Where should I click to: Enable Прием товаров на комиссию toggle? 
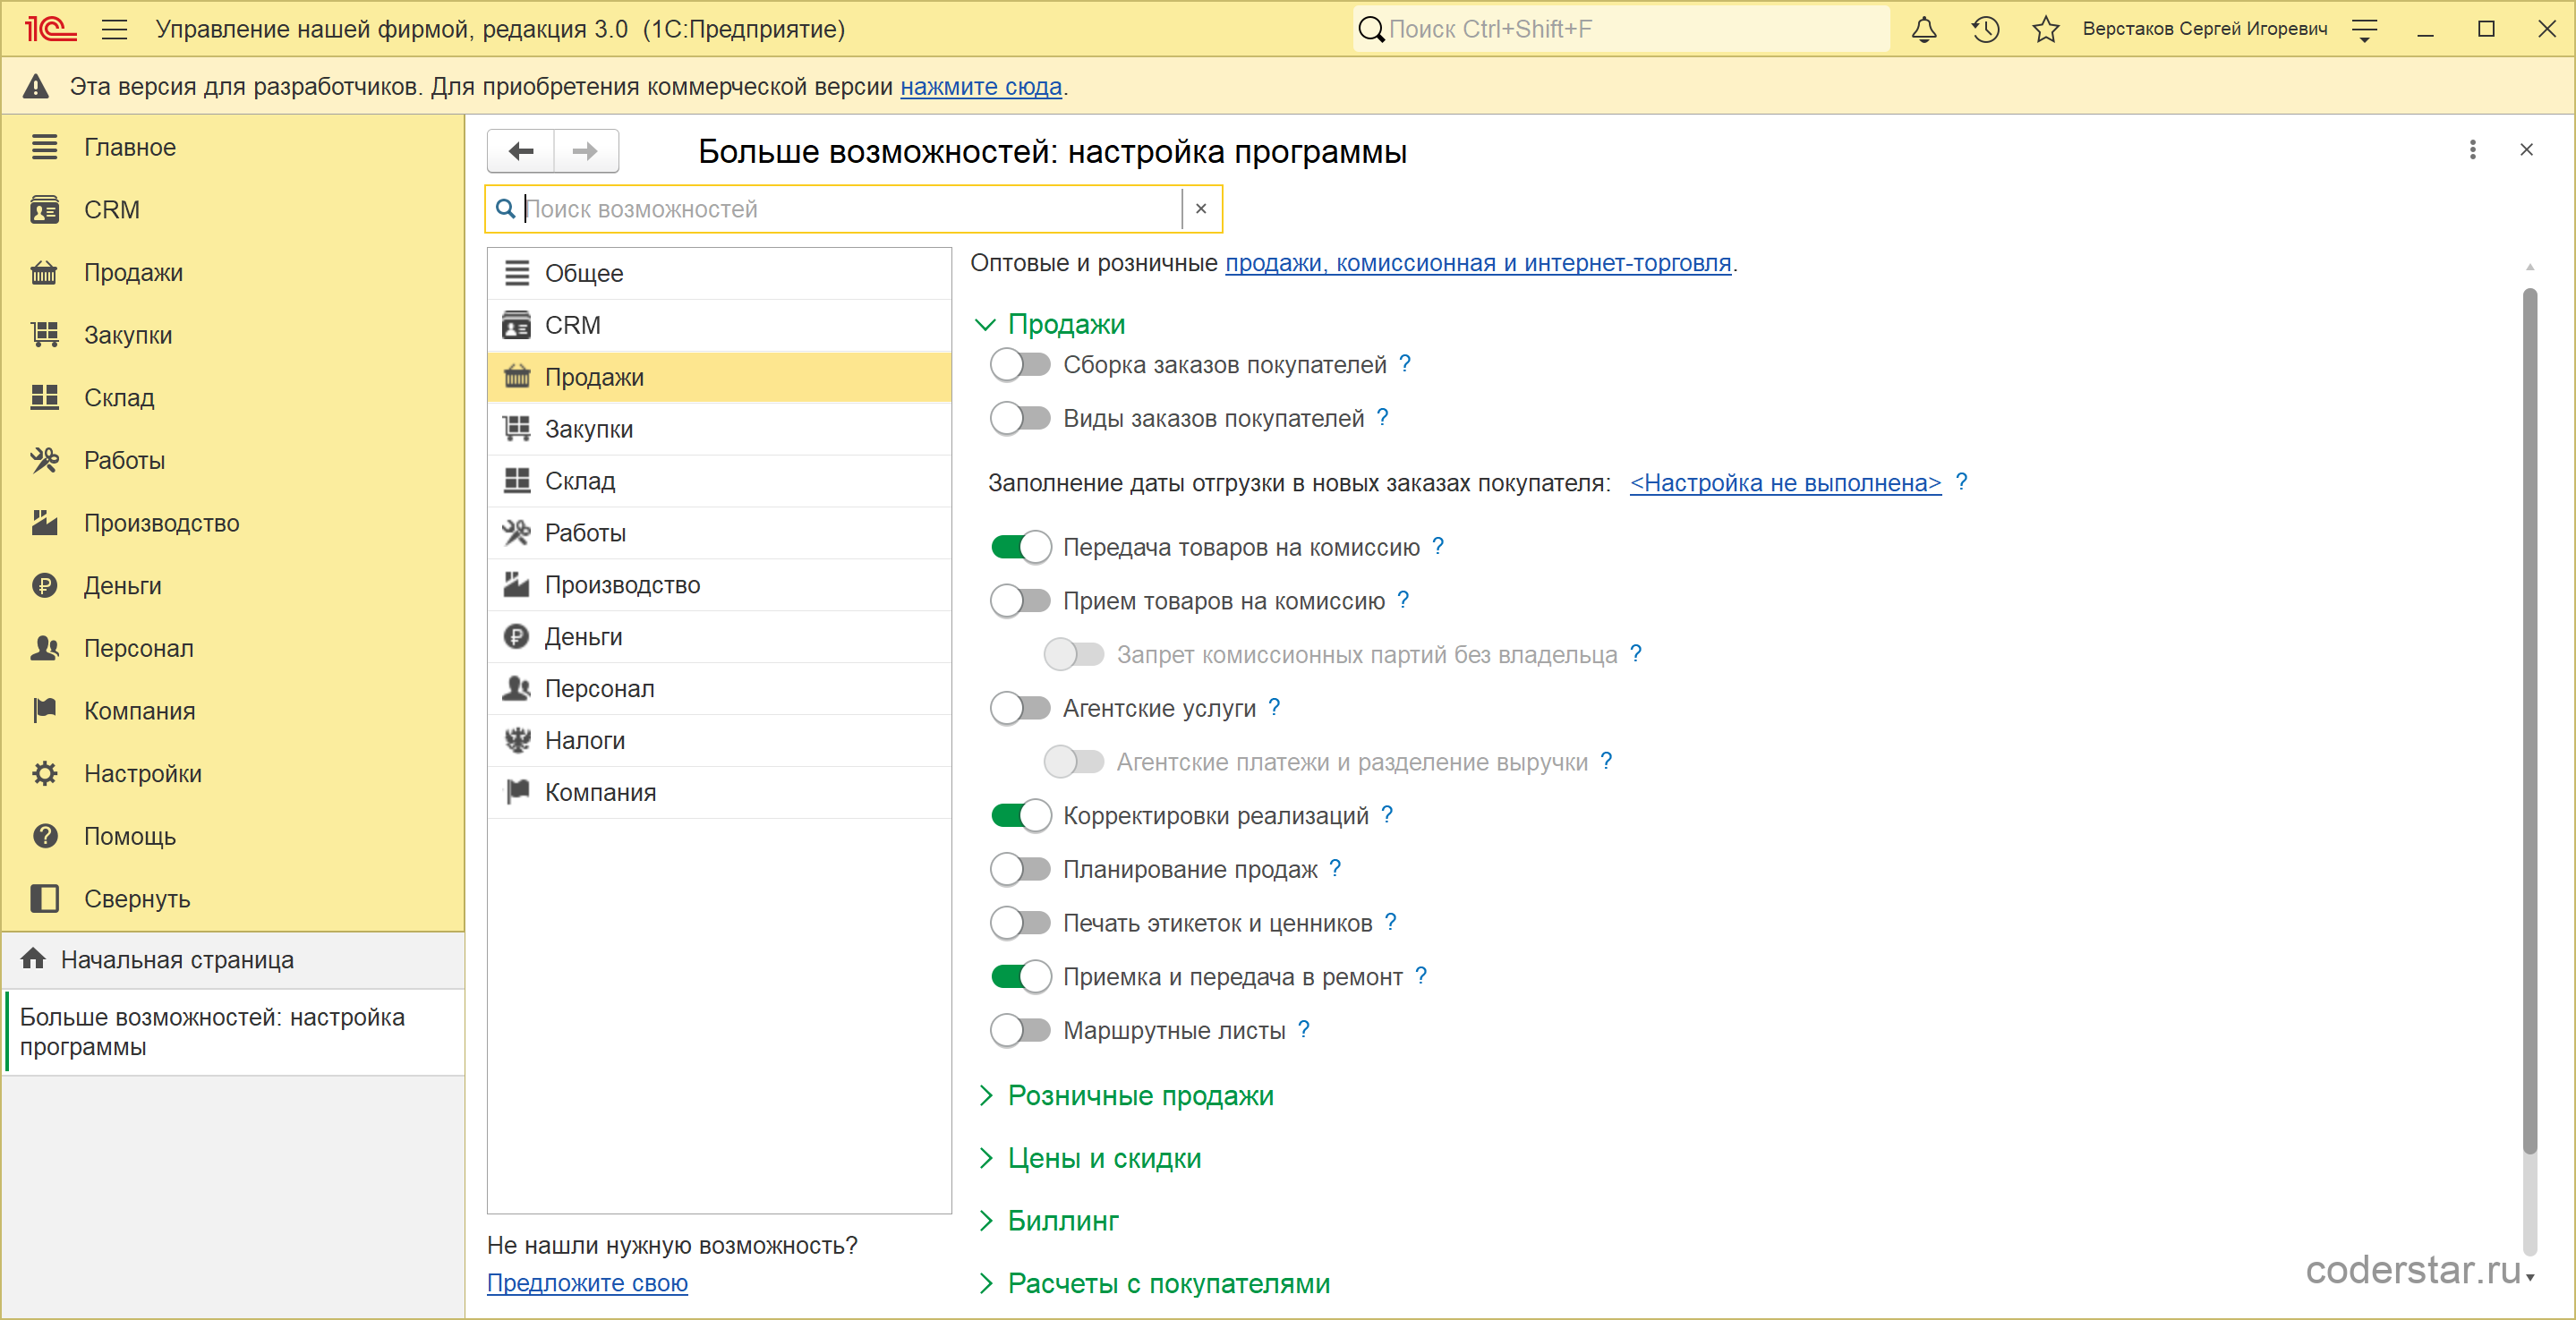tap(1021, 601)
